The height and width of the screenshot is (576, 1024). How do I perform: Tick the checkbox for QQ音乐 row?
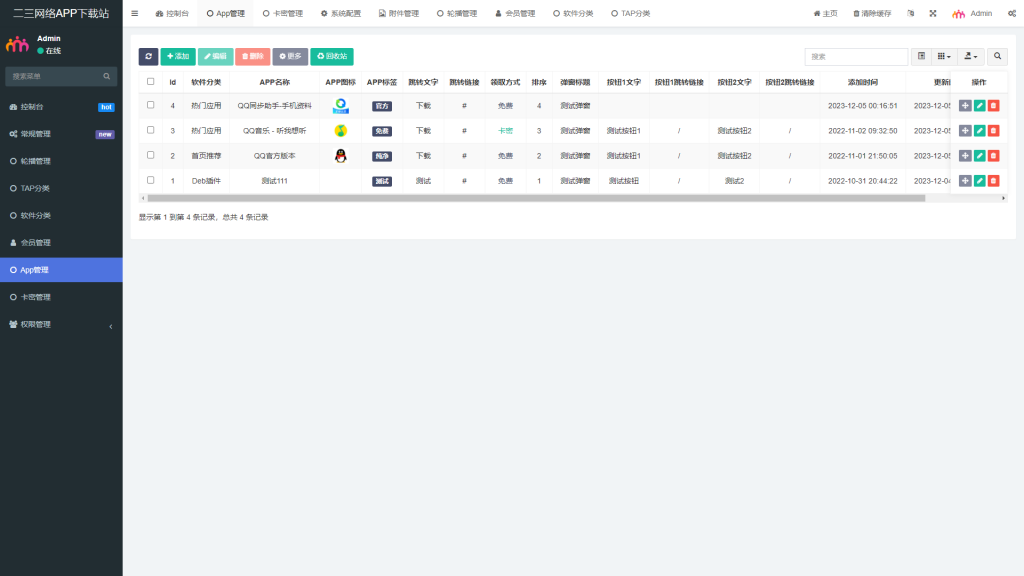pos(151,130)
